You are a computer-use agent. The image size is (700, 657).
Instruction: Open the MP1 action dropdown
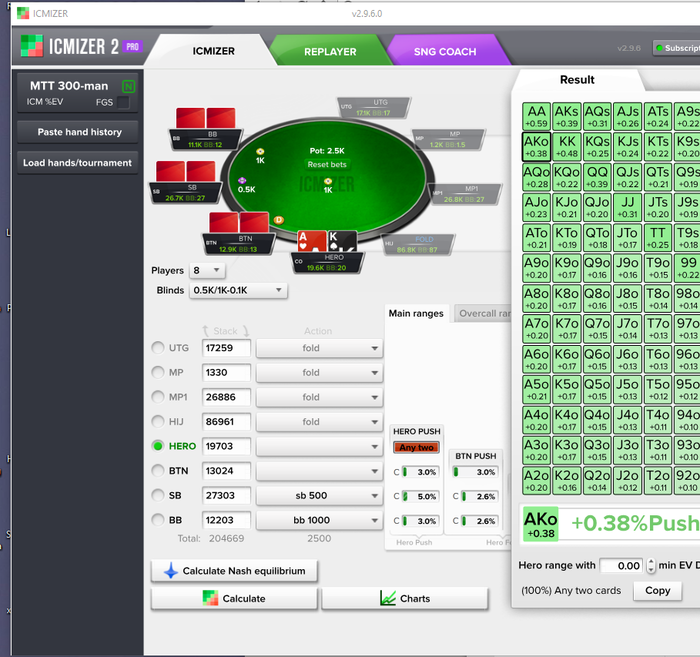pyautogui.click(x=320, y=397)
